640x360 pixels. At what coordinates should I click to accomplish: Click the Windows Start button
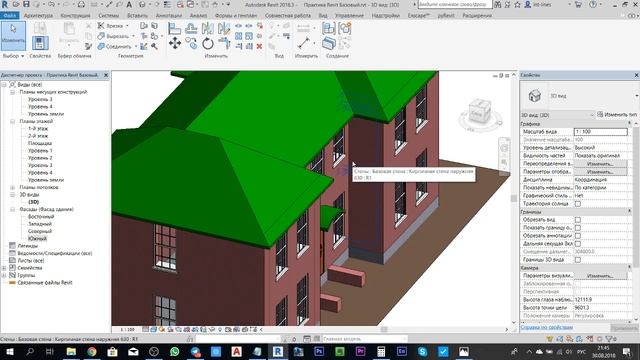point(9,351)
